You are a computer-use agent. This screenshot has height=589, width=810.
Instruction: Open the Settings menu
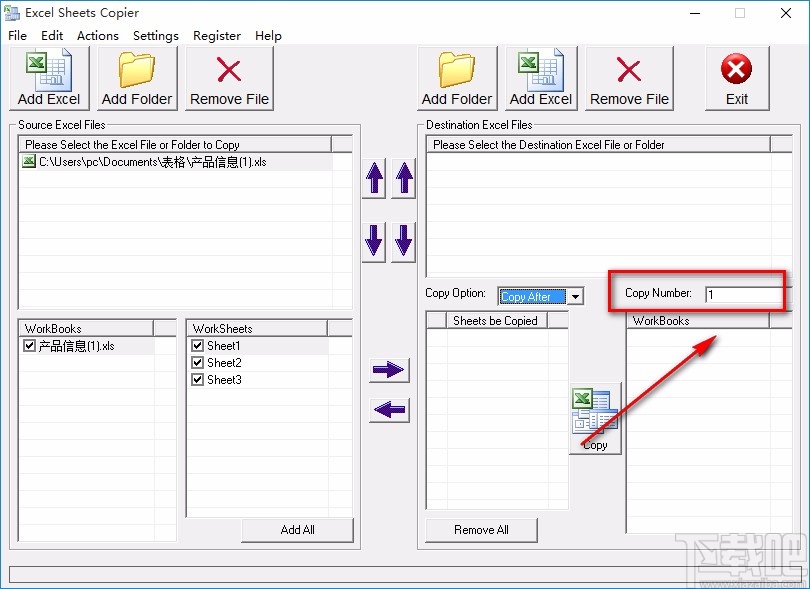point(155,35)
